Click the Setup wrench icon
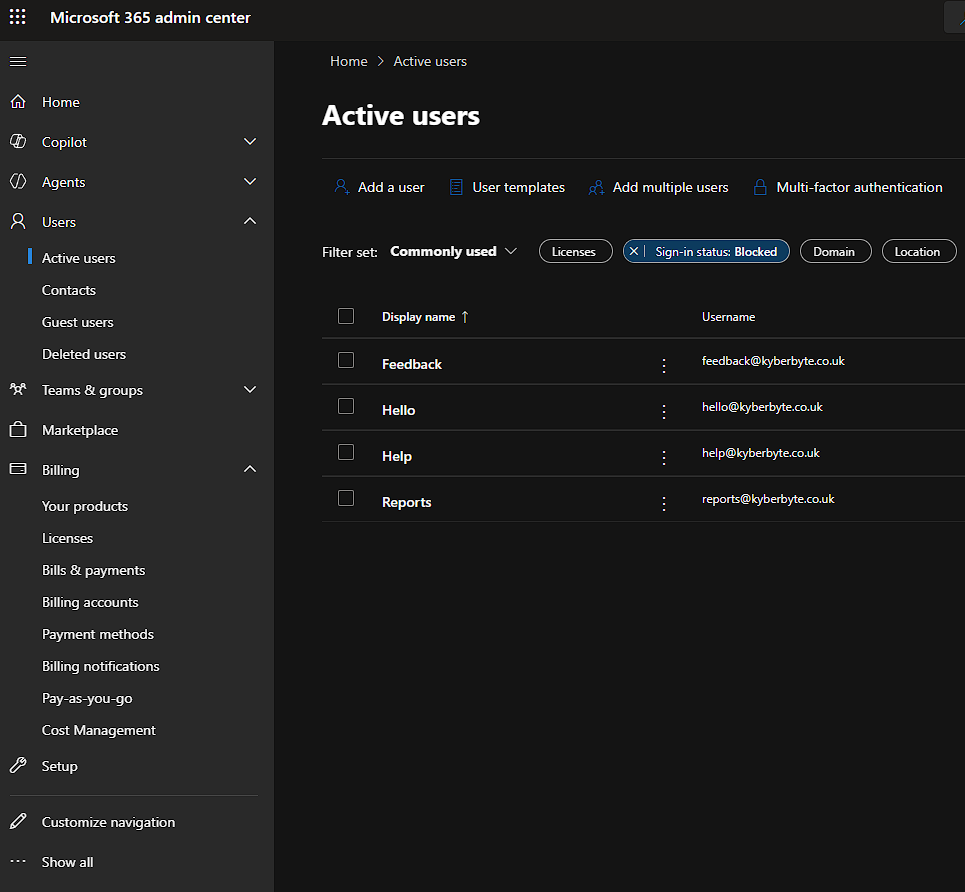The image size is (965, 892). pos(18,765)
